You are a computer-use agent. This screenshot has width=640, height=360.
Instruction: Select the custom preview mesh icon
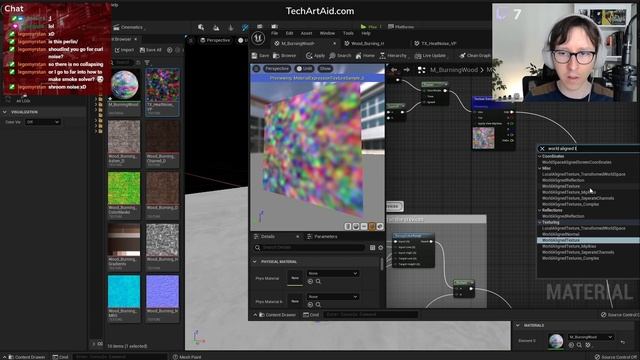[380, 226]
